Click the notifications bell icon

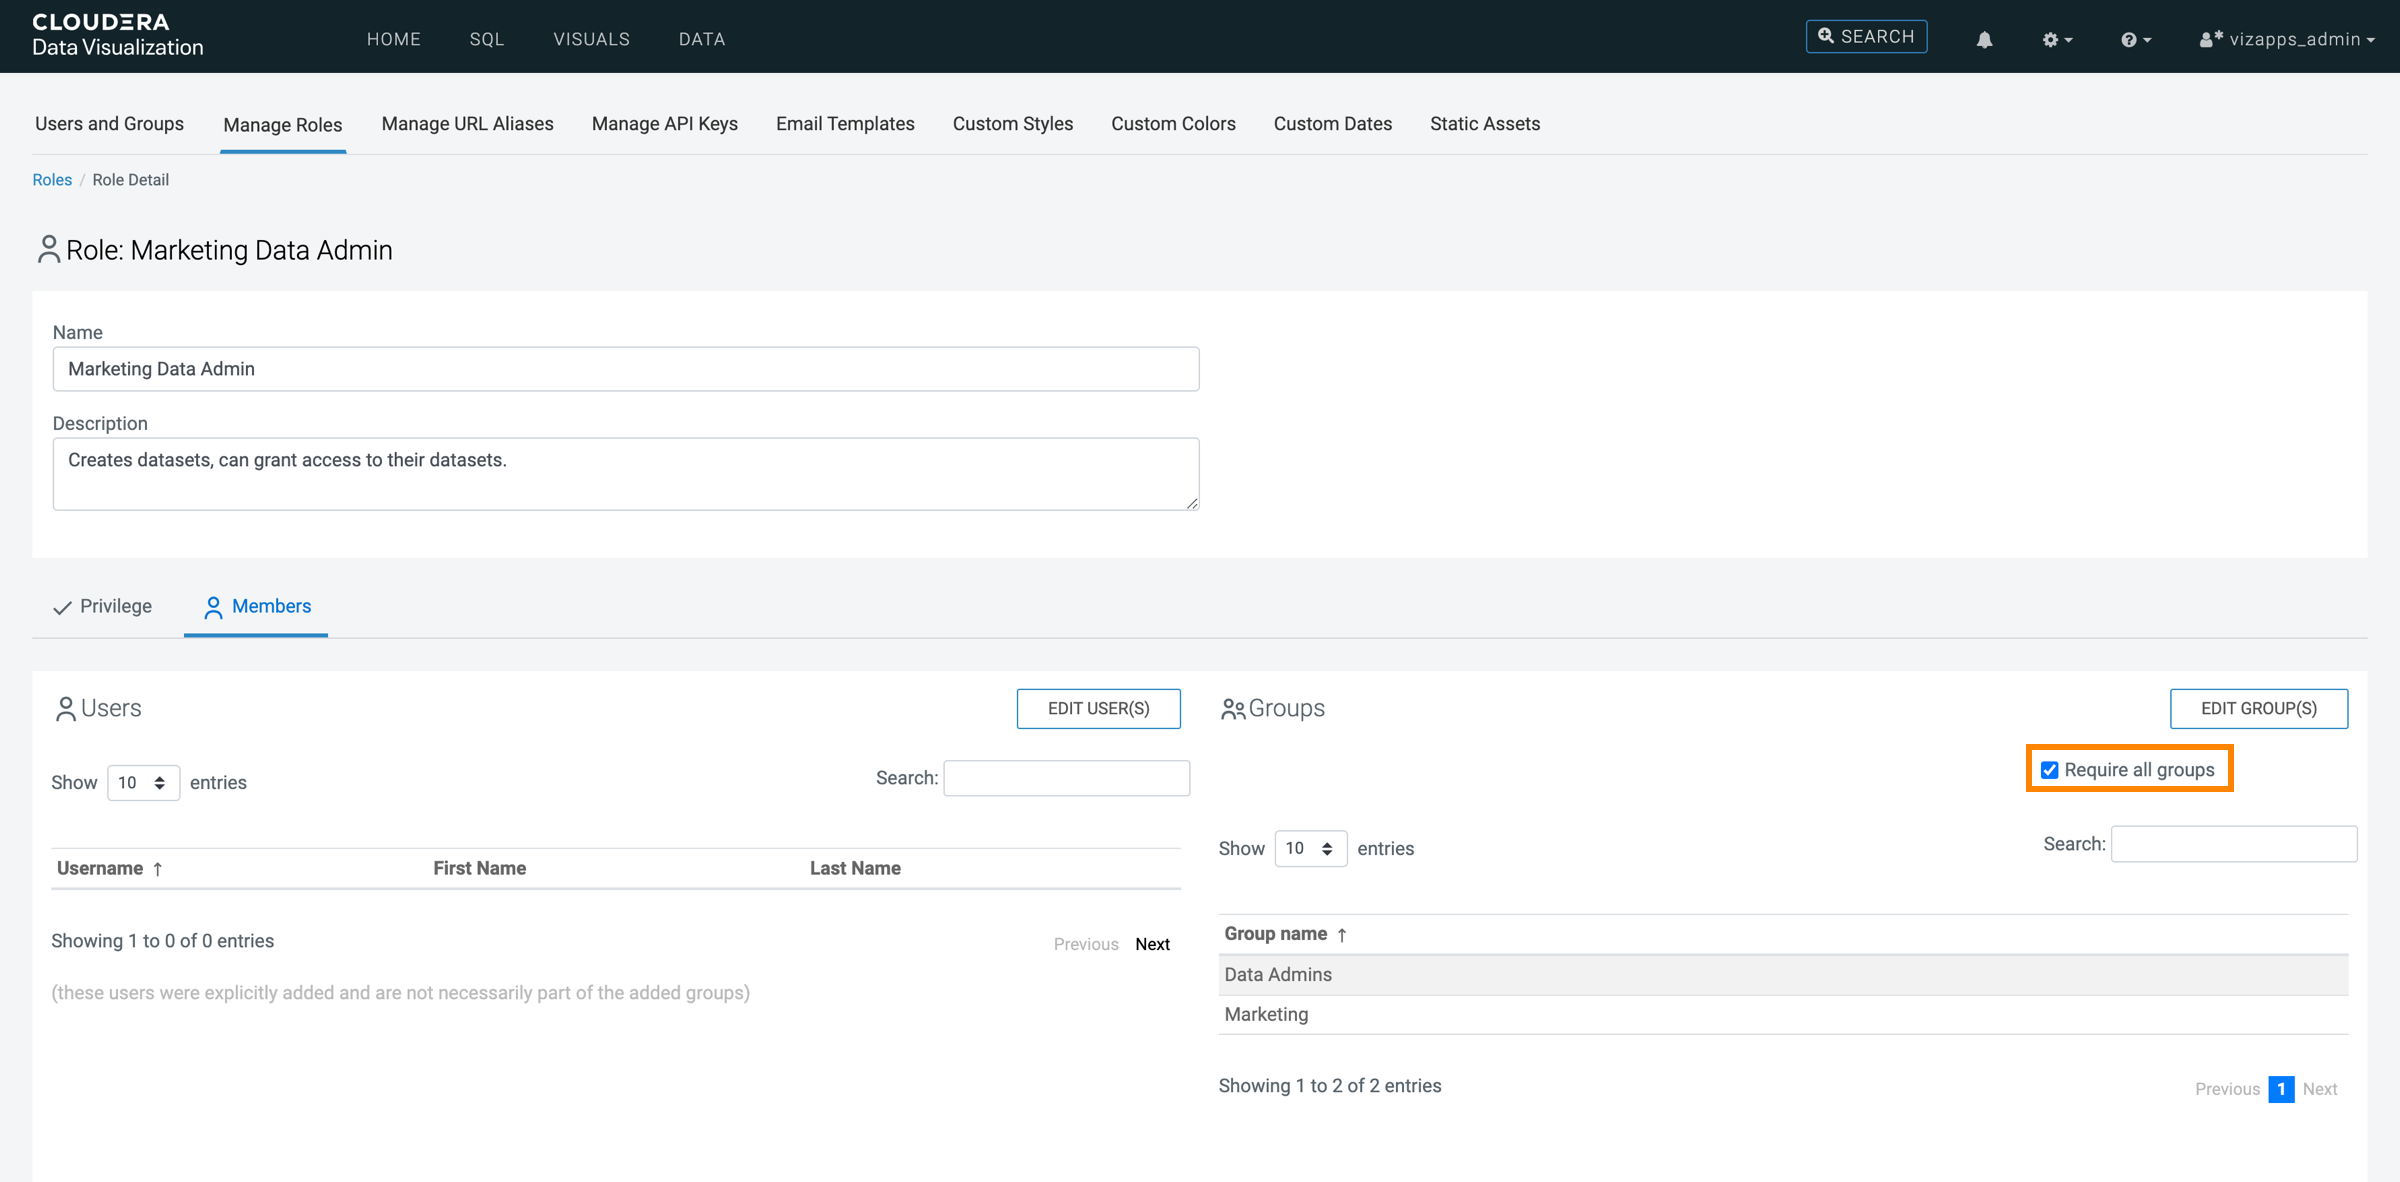[x=1984, y=39]
